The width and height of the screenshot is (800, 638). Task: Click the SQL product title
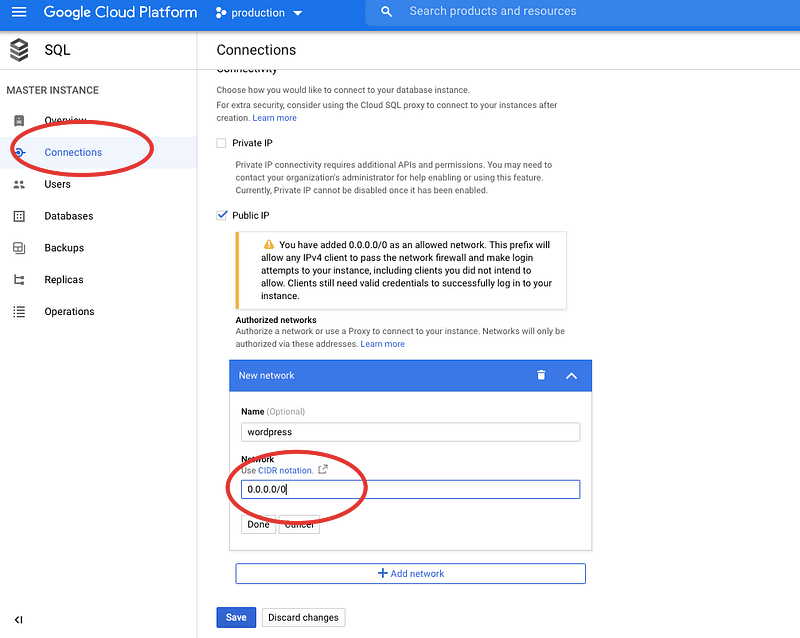(x=57, y=50)
